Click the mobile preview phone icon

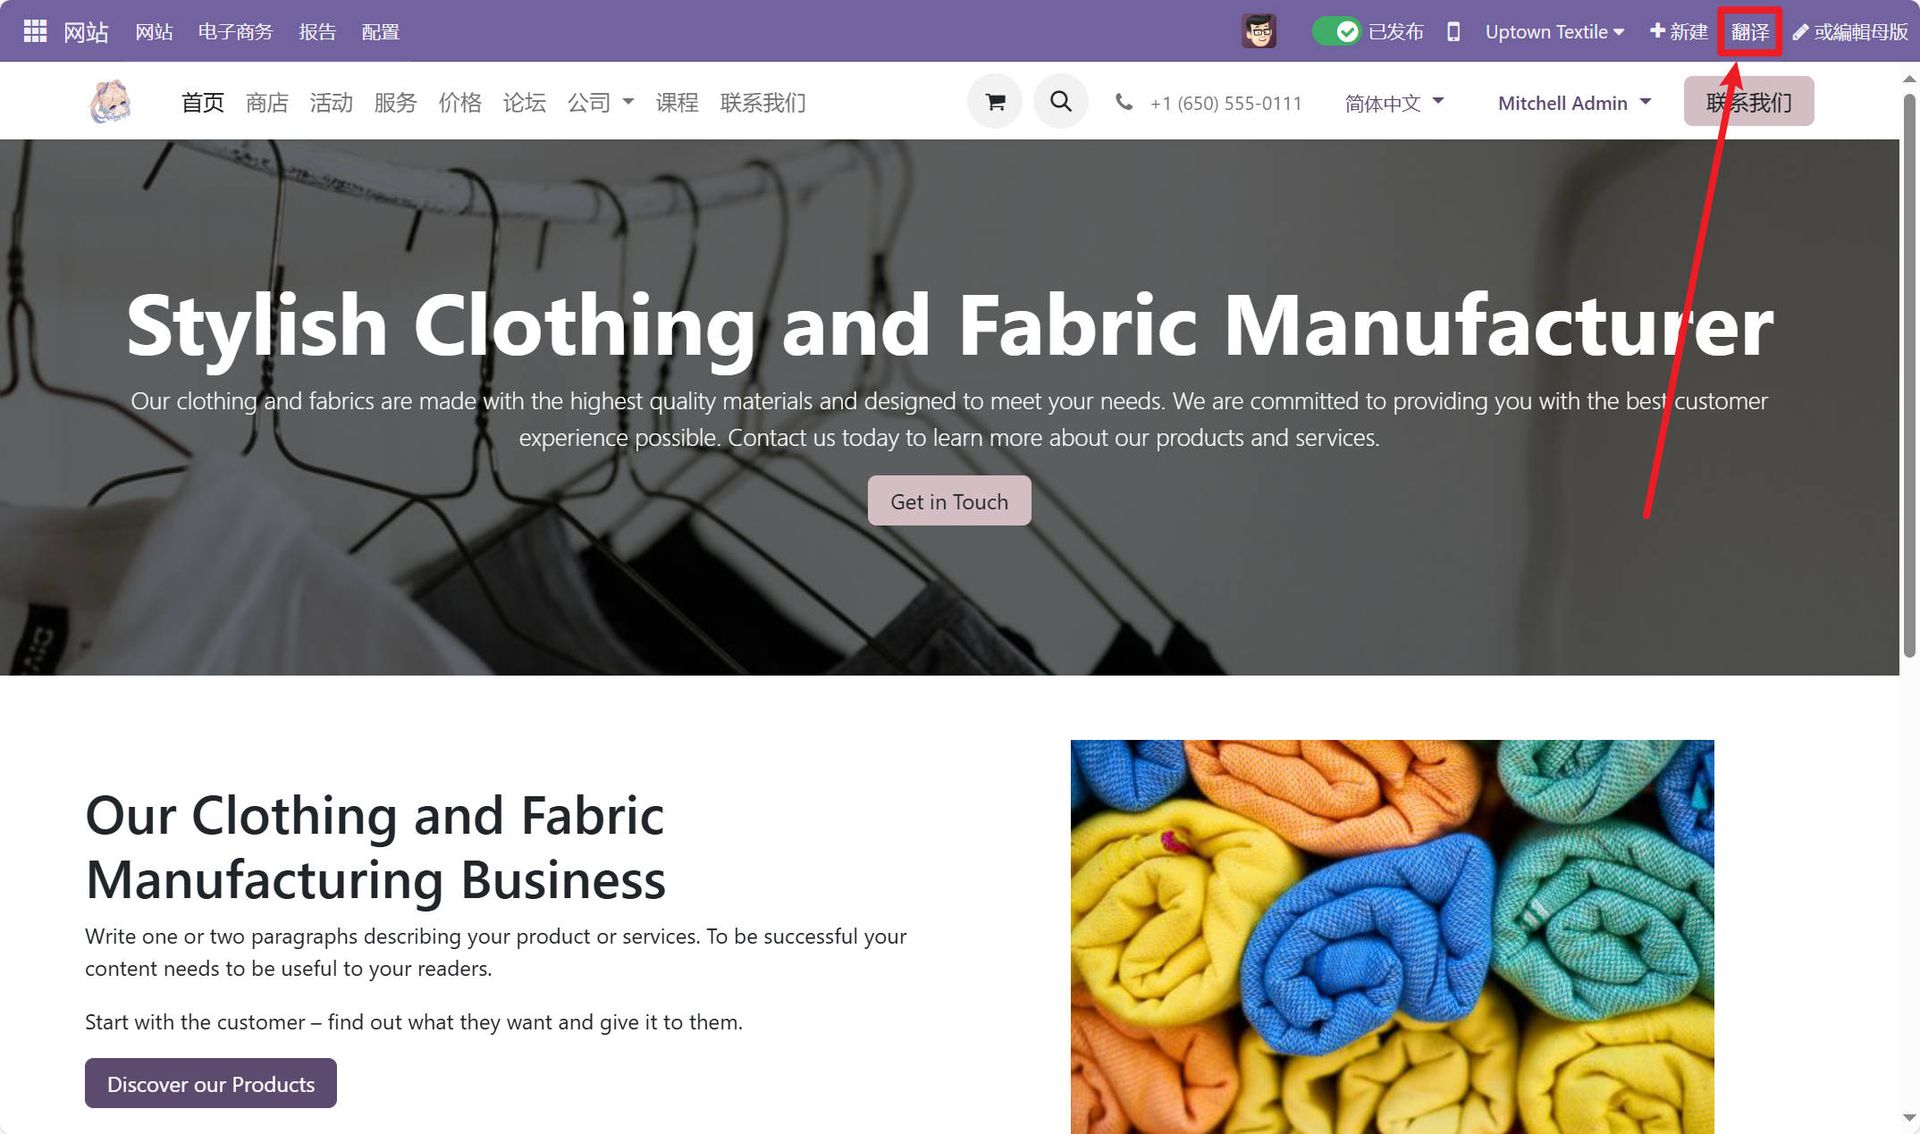(x=1453, y=32)
